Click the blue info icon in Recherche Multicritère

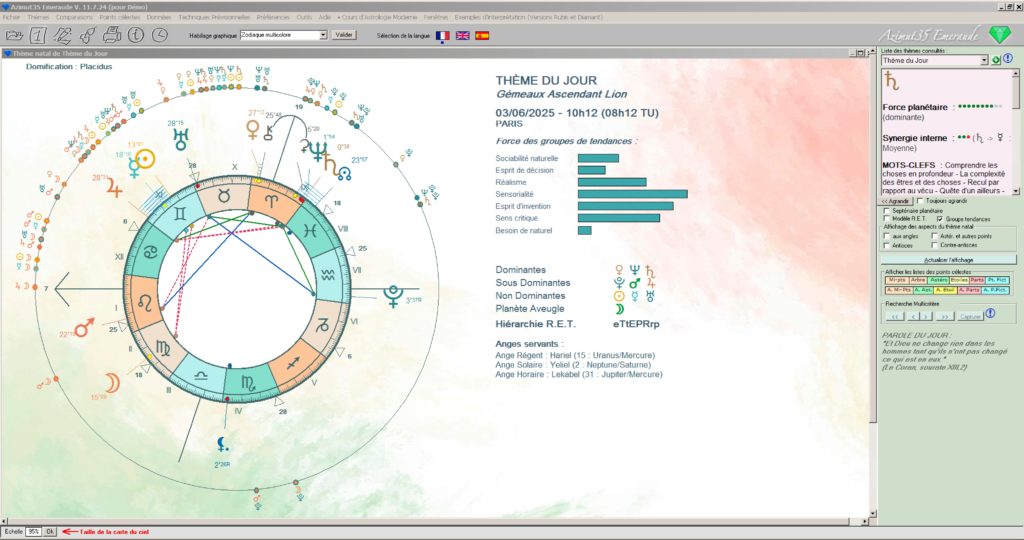(x=990, y=313)
